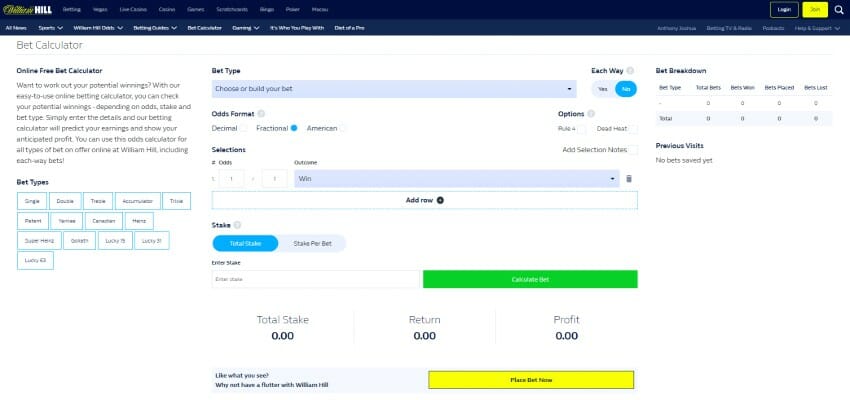Switch stake mode to Stake Per Bet
Viewport: 850px width, 400px height.
pos(313,243)
